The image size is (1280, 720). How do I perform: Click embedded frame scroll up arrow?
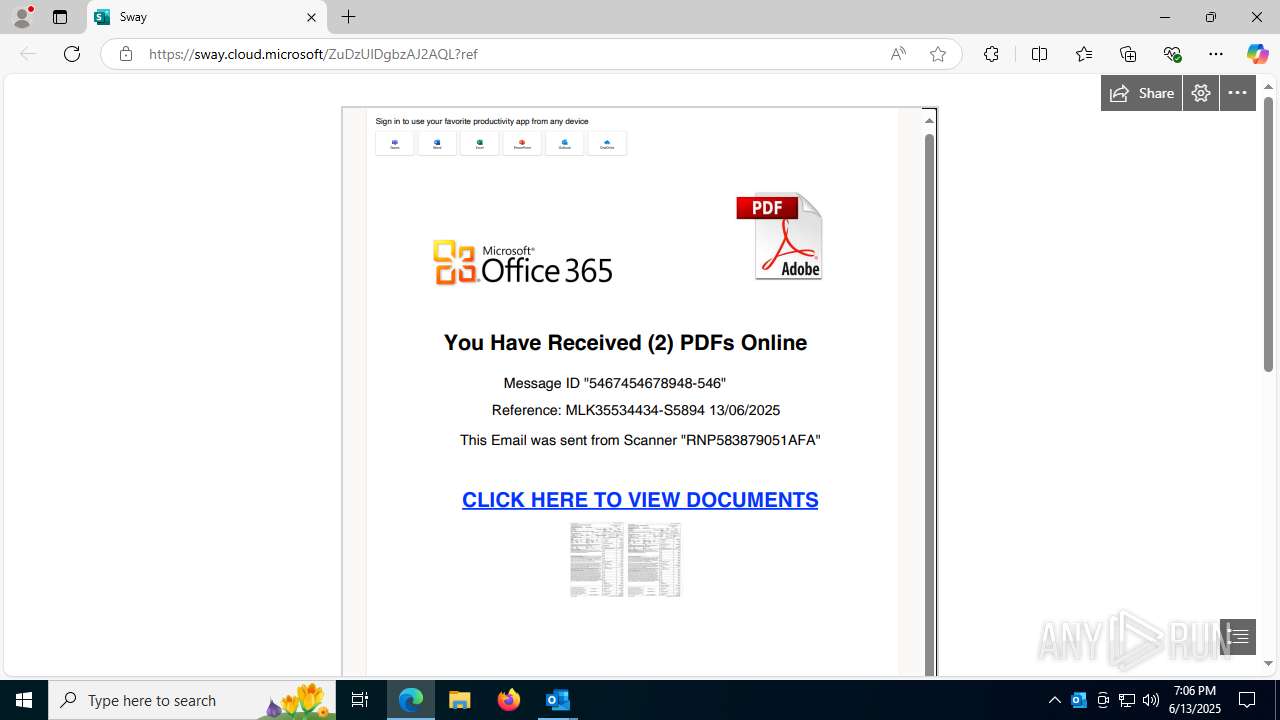929,120
